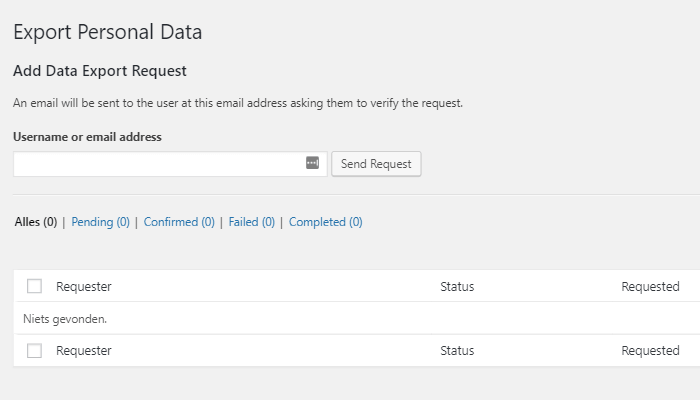Click the Add Data Export Request heading

(x=100, y=71)
